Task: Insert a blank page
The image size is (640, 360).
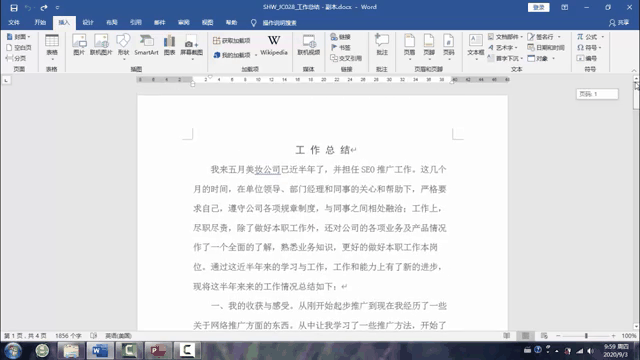Action: click(x=19, y=47)
